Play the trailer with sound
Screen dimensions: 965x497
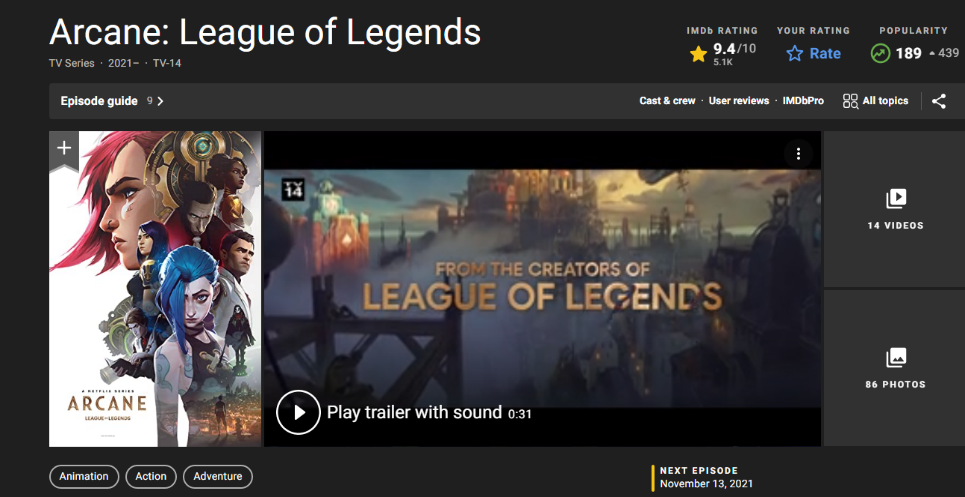(298, 412)
